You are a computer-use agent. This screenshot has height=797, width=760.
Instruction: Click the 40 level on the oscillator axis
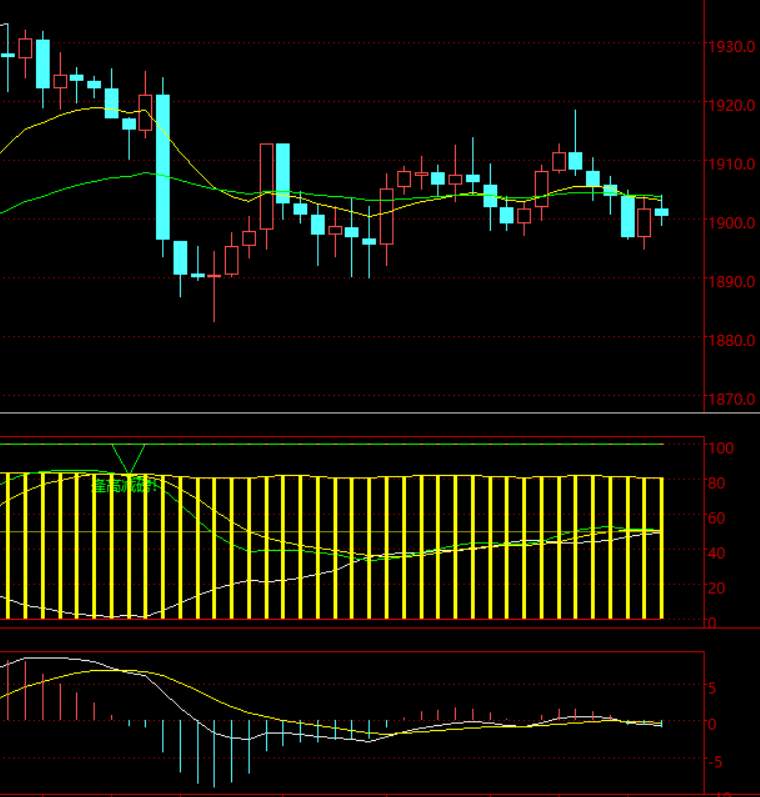(x=716, y=553)
